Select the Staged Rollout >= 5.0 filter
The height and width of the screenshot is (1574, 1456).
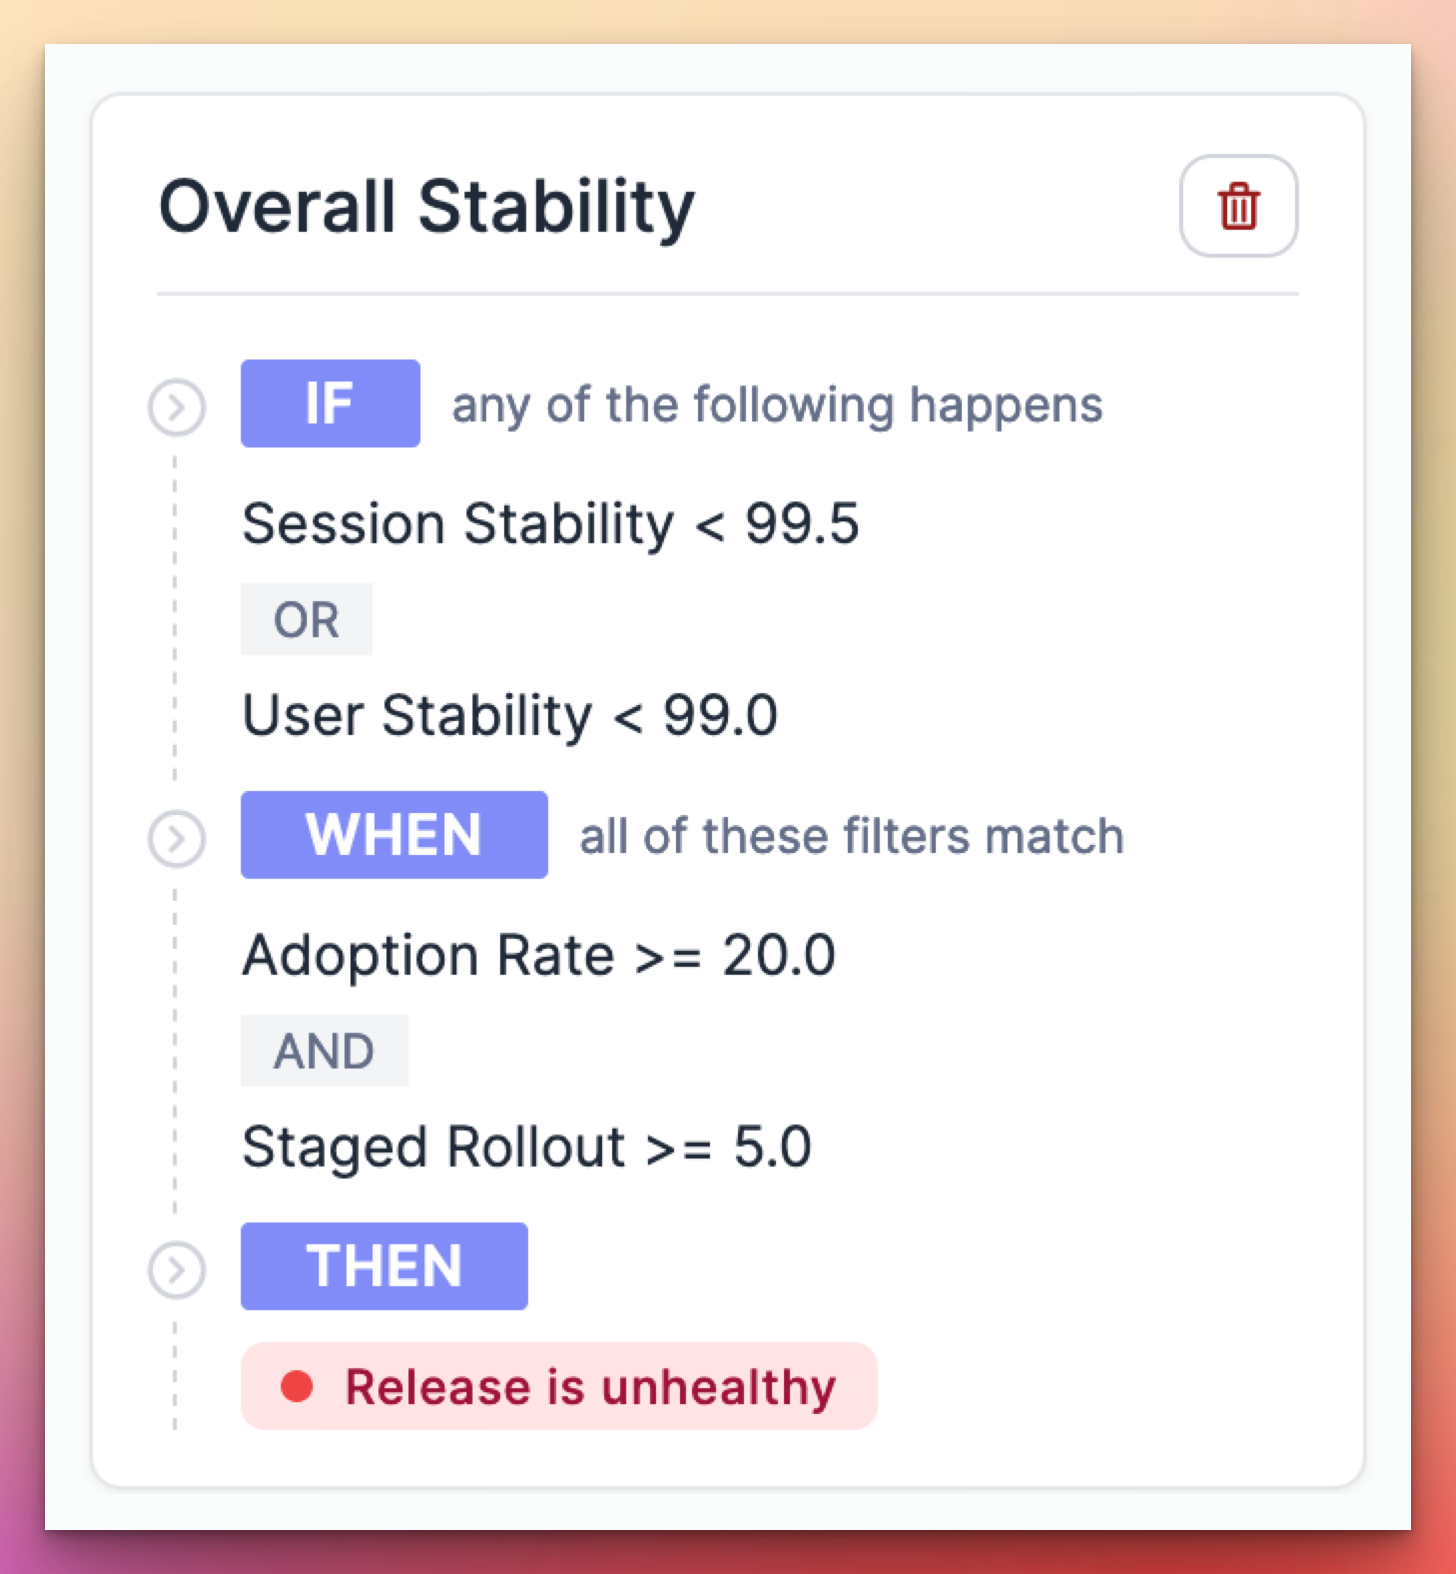click(x=527, y=1147)
